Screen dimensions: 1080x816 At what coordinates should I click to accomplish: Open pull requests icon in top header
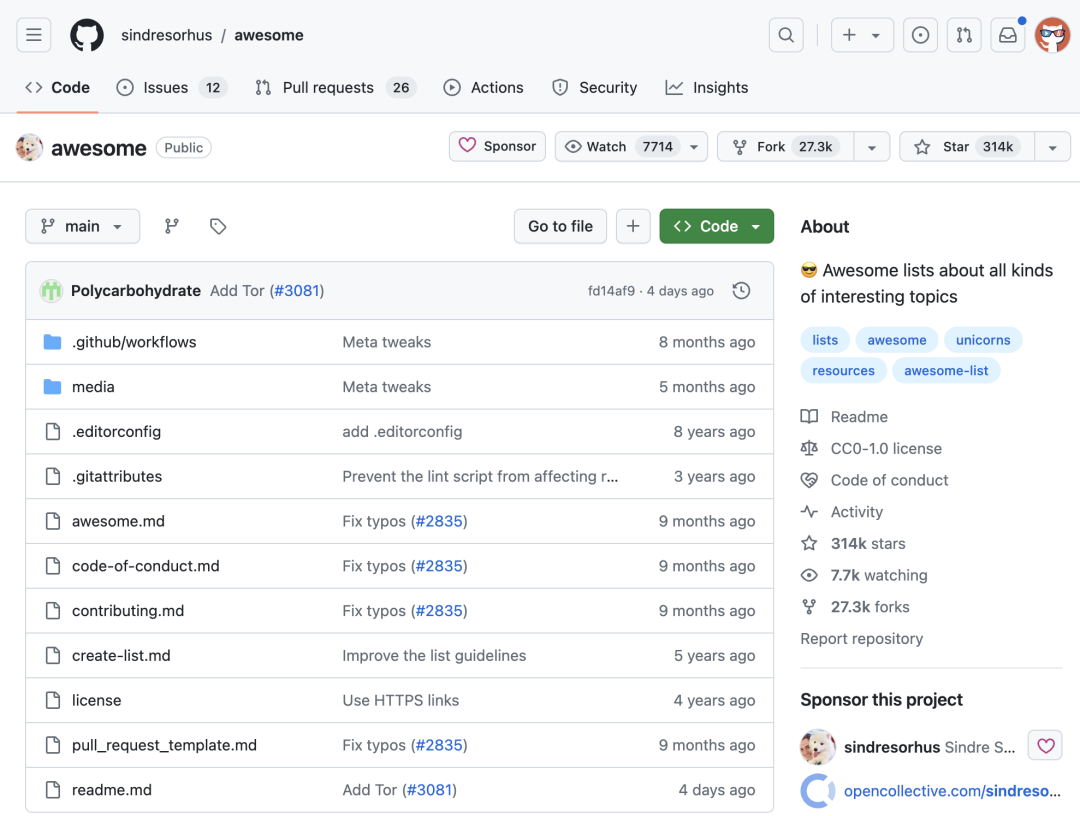tap(964, 34)
